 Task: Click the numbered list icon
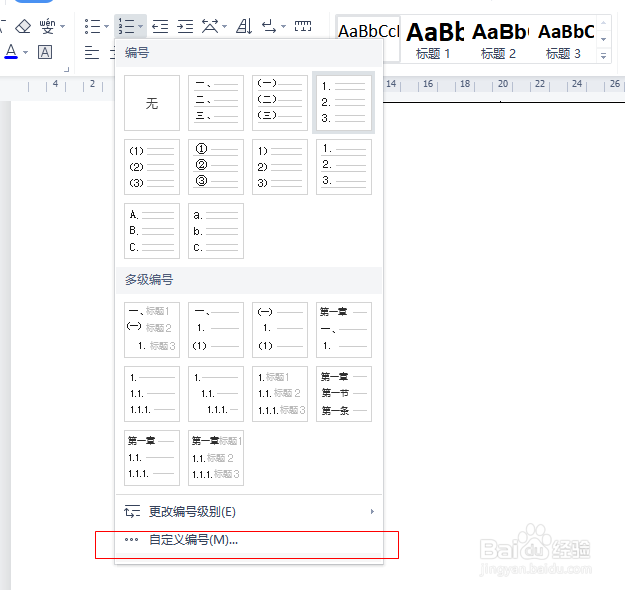point(126,27)
